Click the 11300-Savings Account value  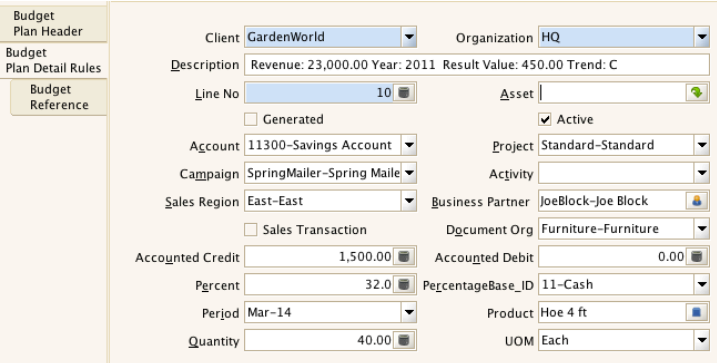320,145
